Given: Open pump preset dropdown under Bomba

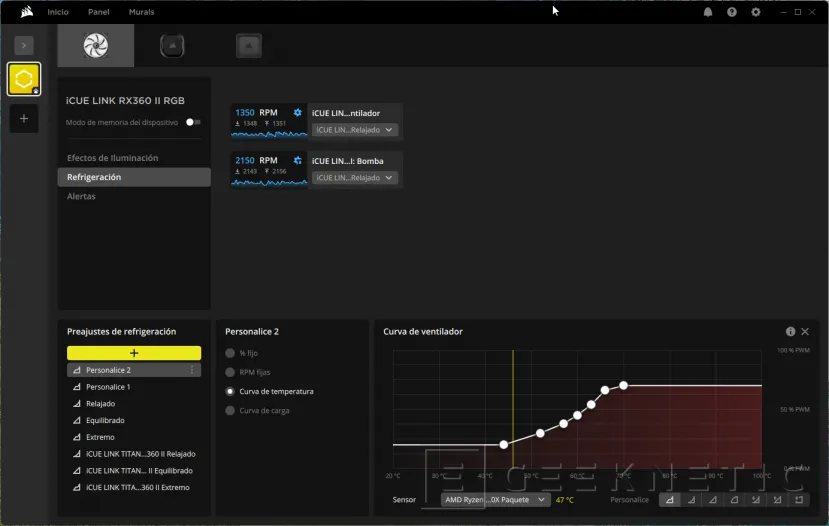Looking at the screenshot, I should coord(354,178).
